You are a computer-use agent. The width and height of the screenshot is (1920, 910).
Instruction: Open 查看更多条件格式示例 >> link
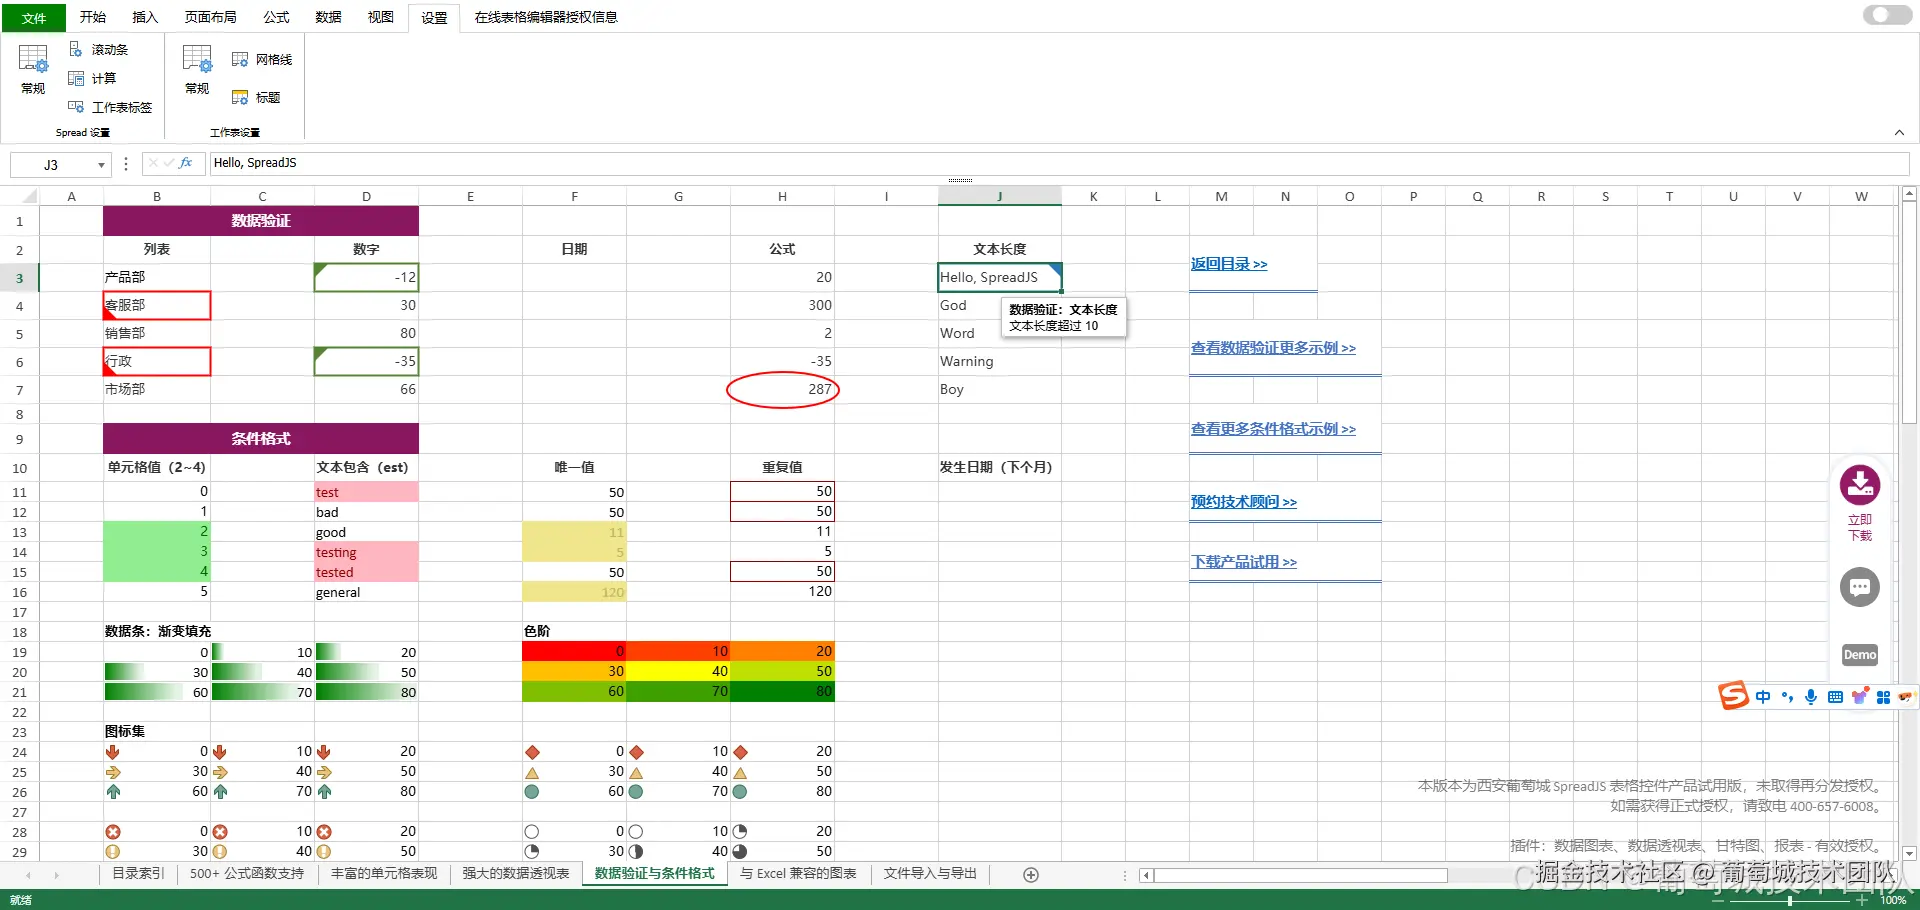point(1273,429)
